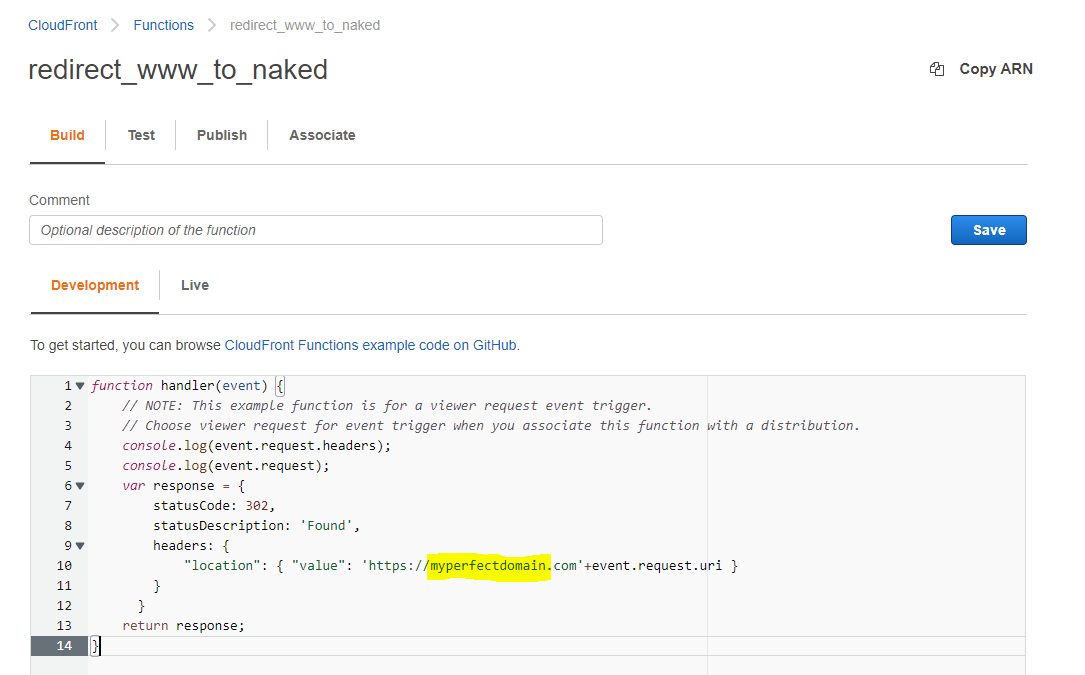Viewport: 1085px width, 675px height.
Task: Collapse the response object fold arrow on line 6
Action: pyautogui.click(x=80, y=486)
